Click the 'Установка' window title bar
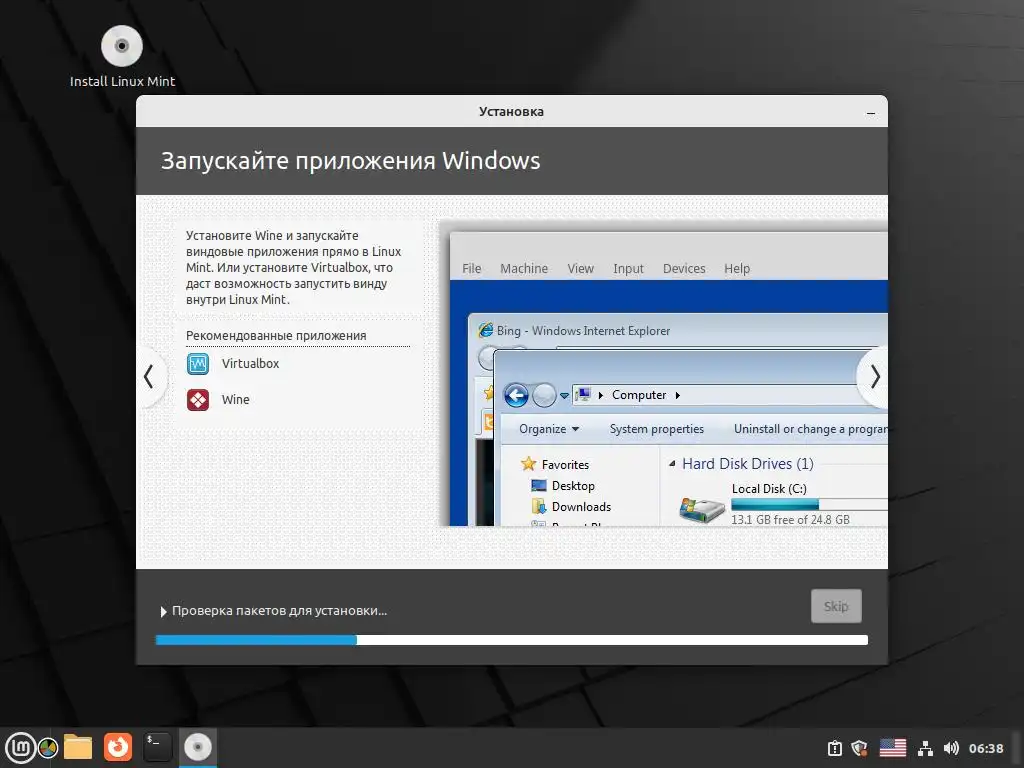 [511, 112]
